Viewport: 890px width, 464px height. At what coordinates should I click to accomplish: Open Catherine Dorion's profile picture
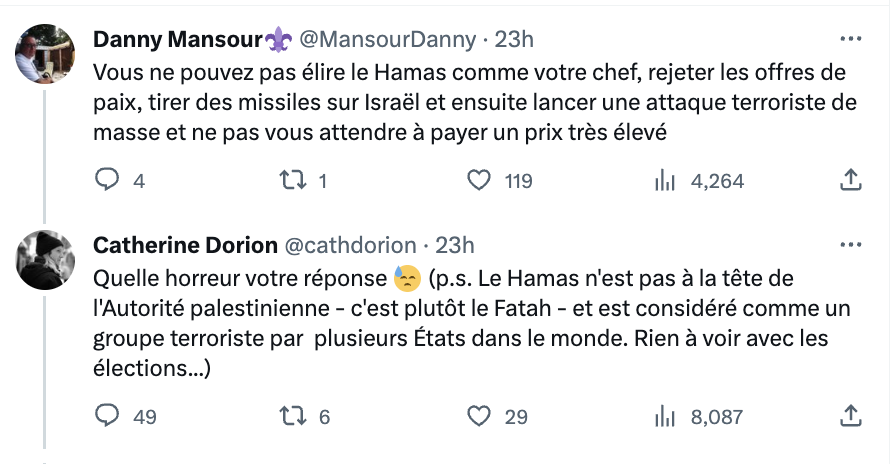point(45,260)
